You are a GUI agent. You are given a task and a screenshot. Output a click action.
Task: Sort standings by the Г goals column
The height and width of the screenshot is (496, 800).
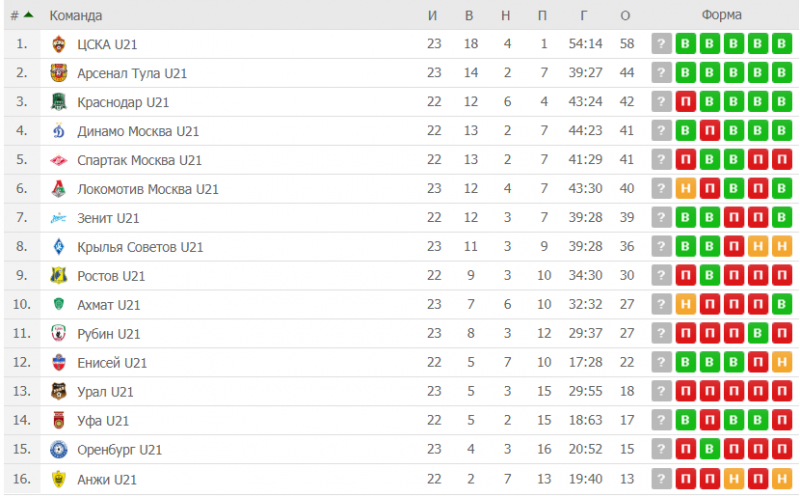pos(584,16)
